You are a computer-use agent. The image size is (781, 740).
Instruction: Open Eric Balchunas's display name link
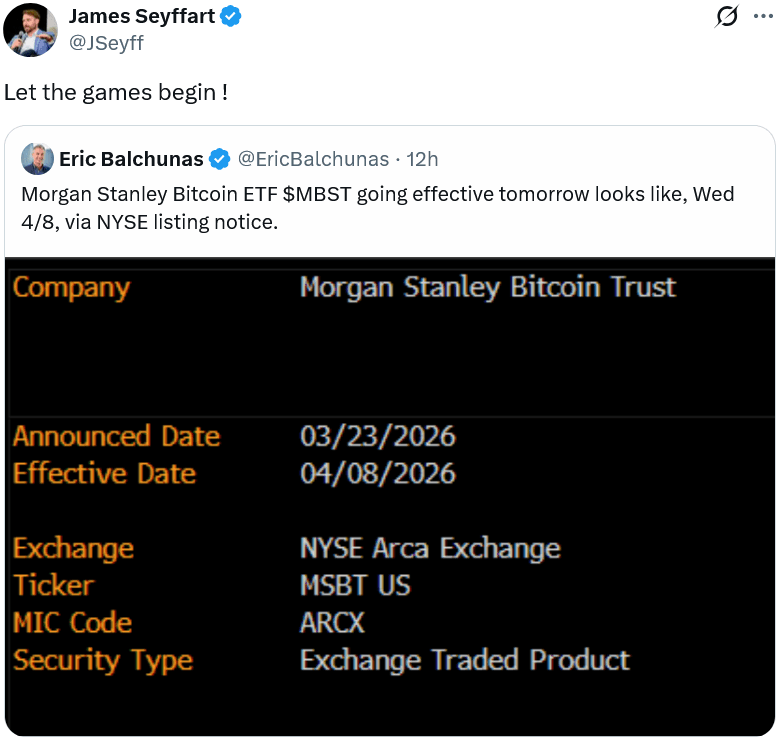pyautogui.click(x=131, y=159)
